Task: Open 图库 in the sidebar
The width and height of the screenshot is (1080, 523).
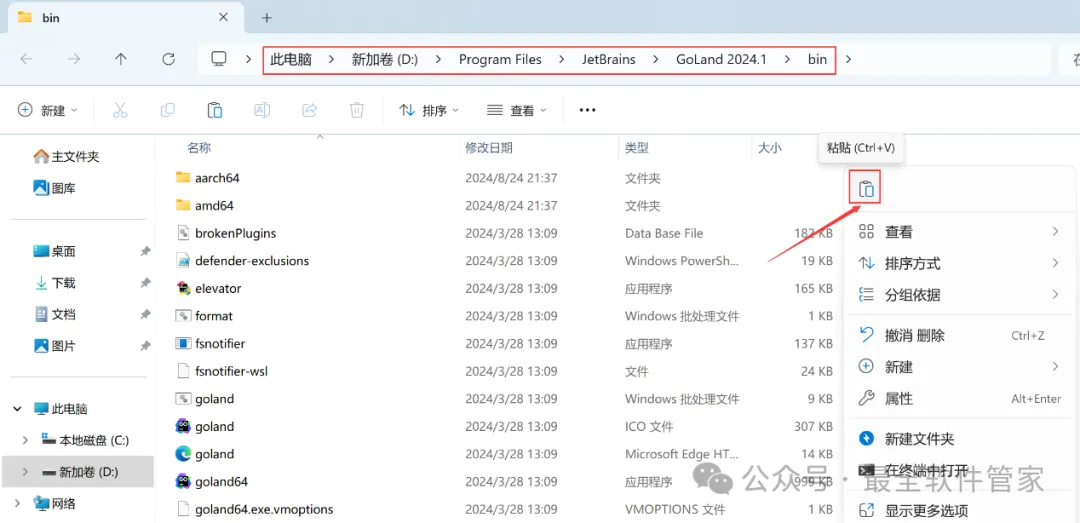Action: point(54,187)
